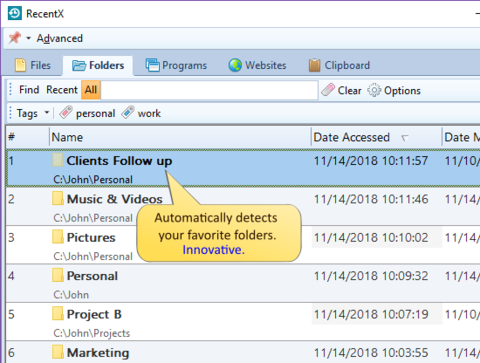This screenshot has width=480, height=363.
Task: Toggle the personal tag filter
Action: click(x=87, y=113)
